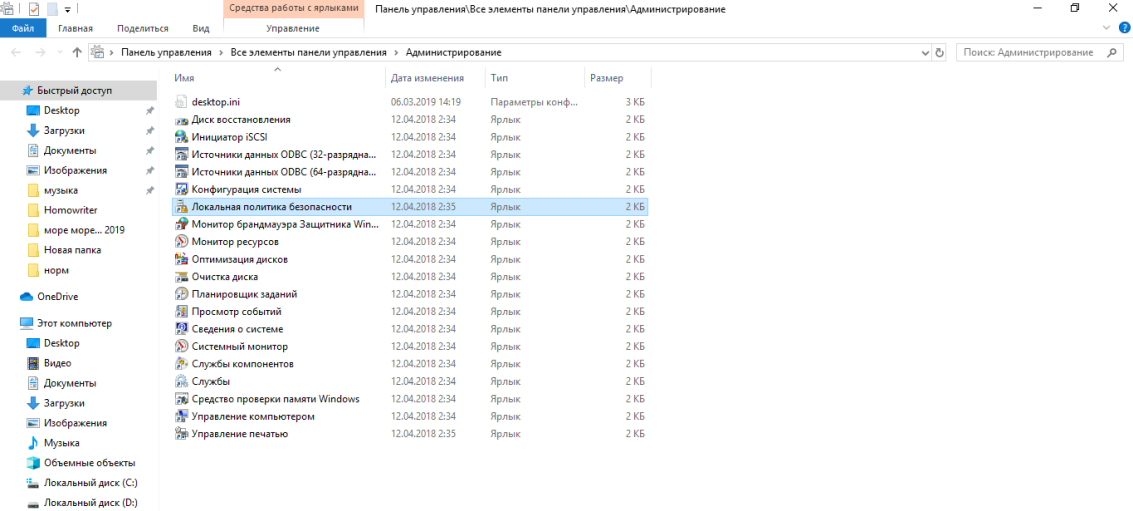Switch to the Главная ribbon tab

(76, 28)
